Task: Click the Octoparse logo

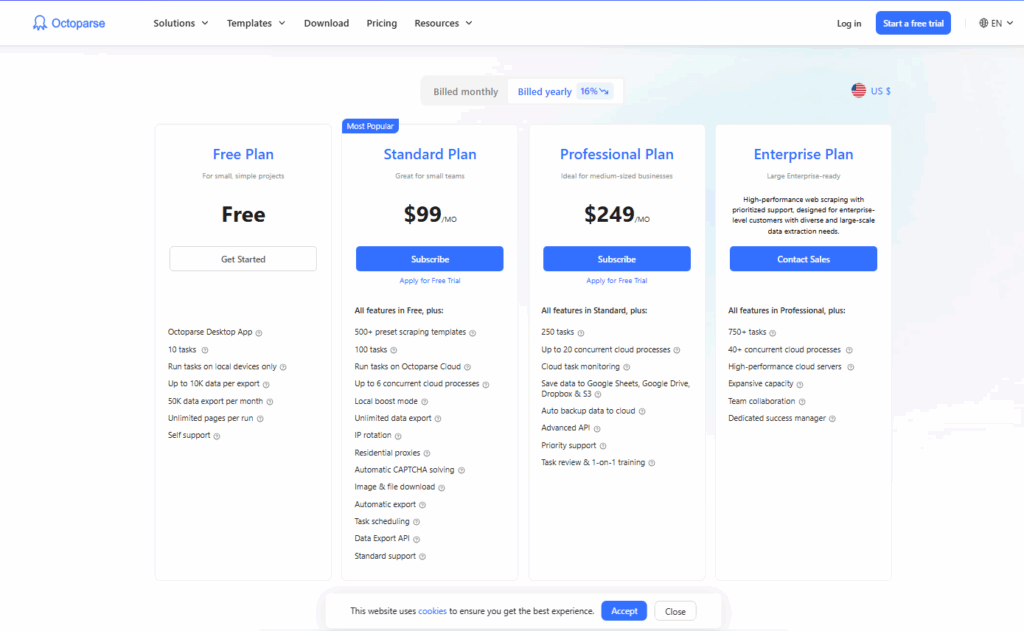Action: pos(69,23)
